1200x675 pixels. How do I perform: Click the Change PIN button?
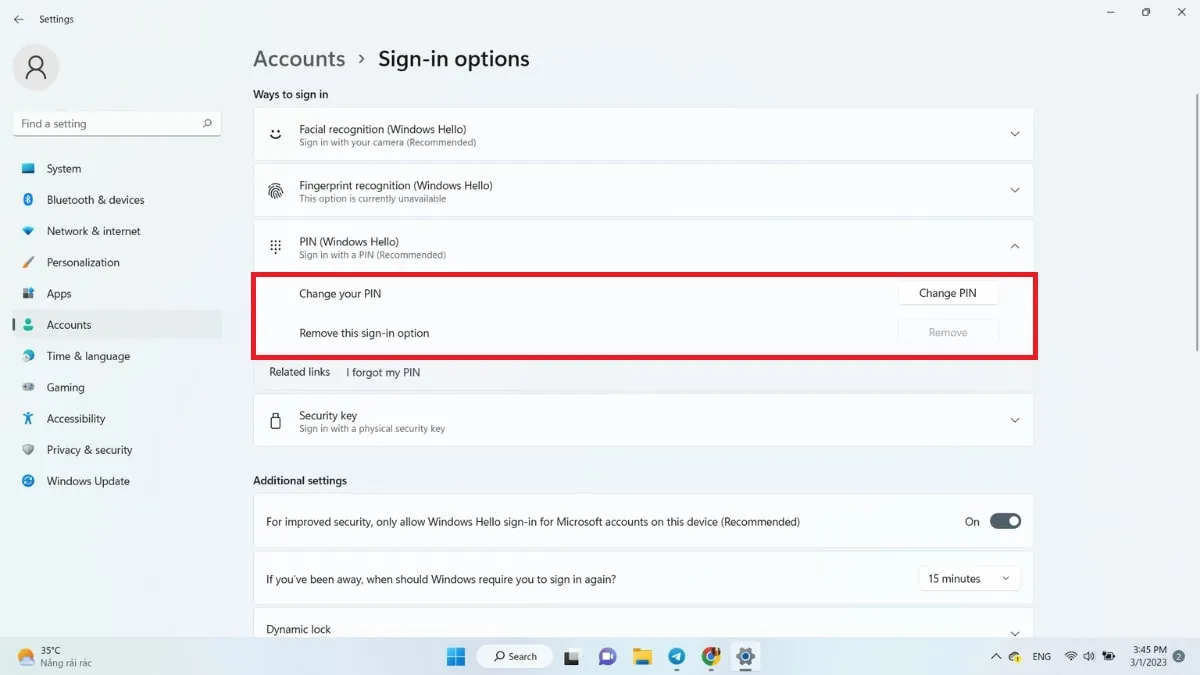(x=947, y=293)
